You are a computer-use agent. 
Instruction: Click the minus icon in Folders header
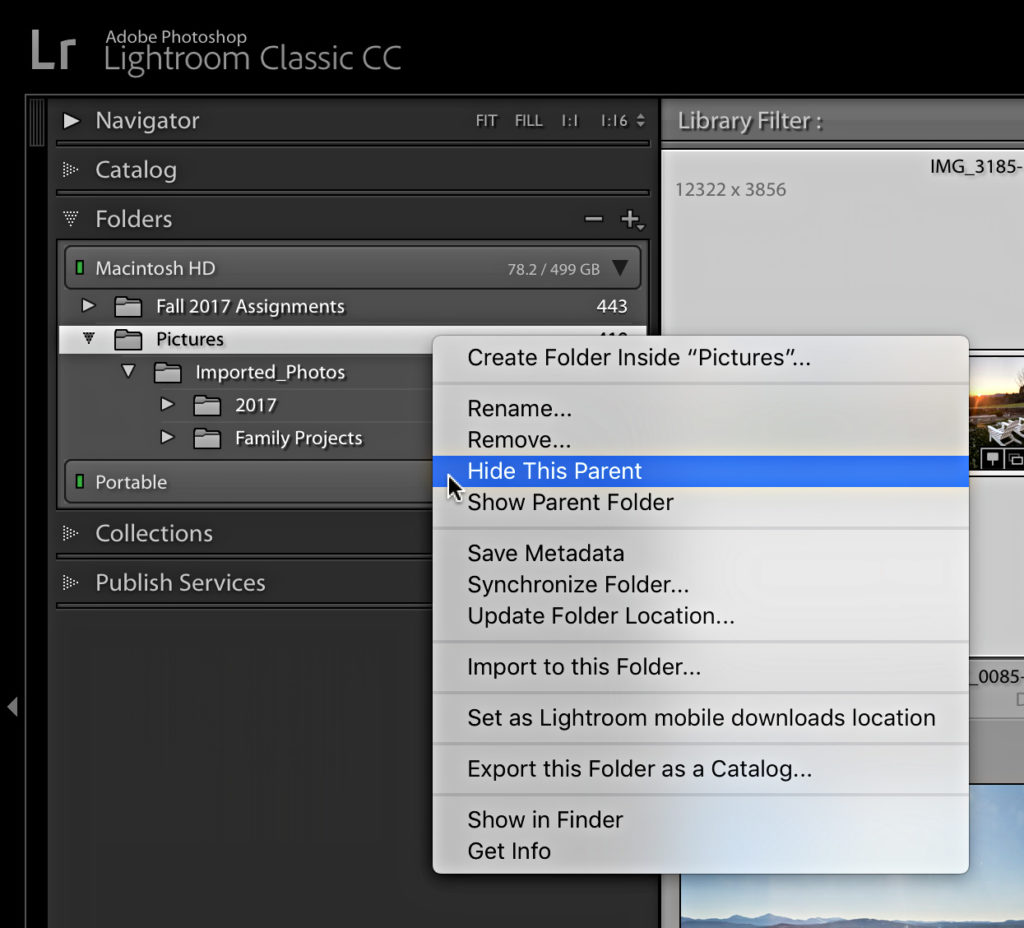(593, 219)
